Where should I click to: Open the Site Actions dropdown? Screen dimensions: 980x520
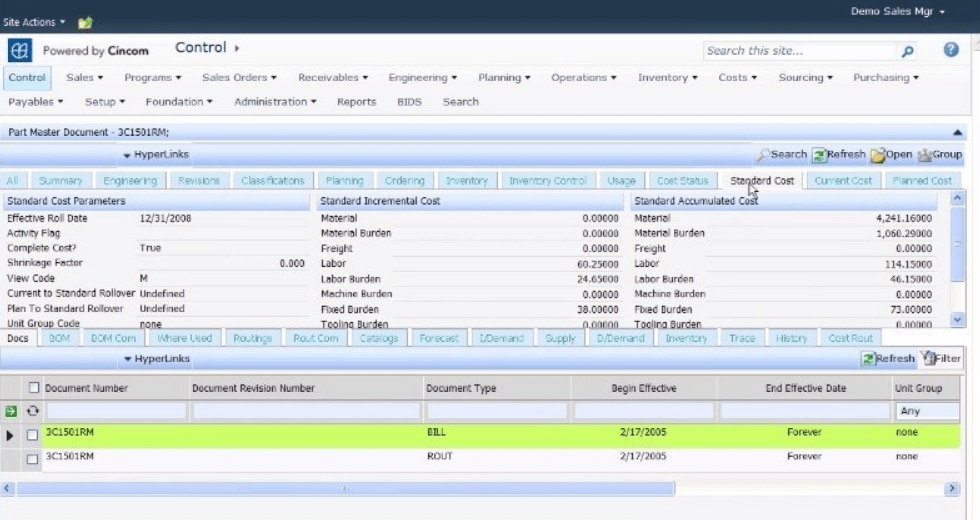point(34,22)
